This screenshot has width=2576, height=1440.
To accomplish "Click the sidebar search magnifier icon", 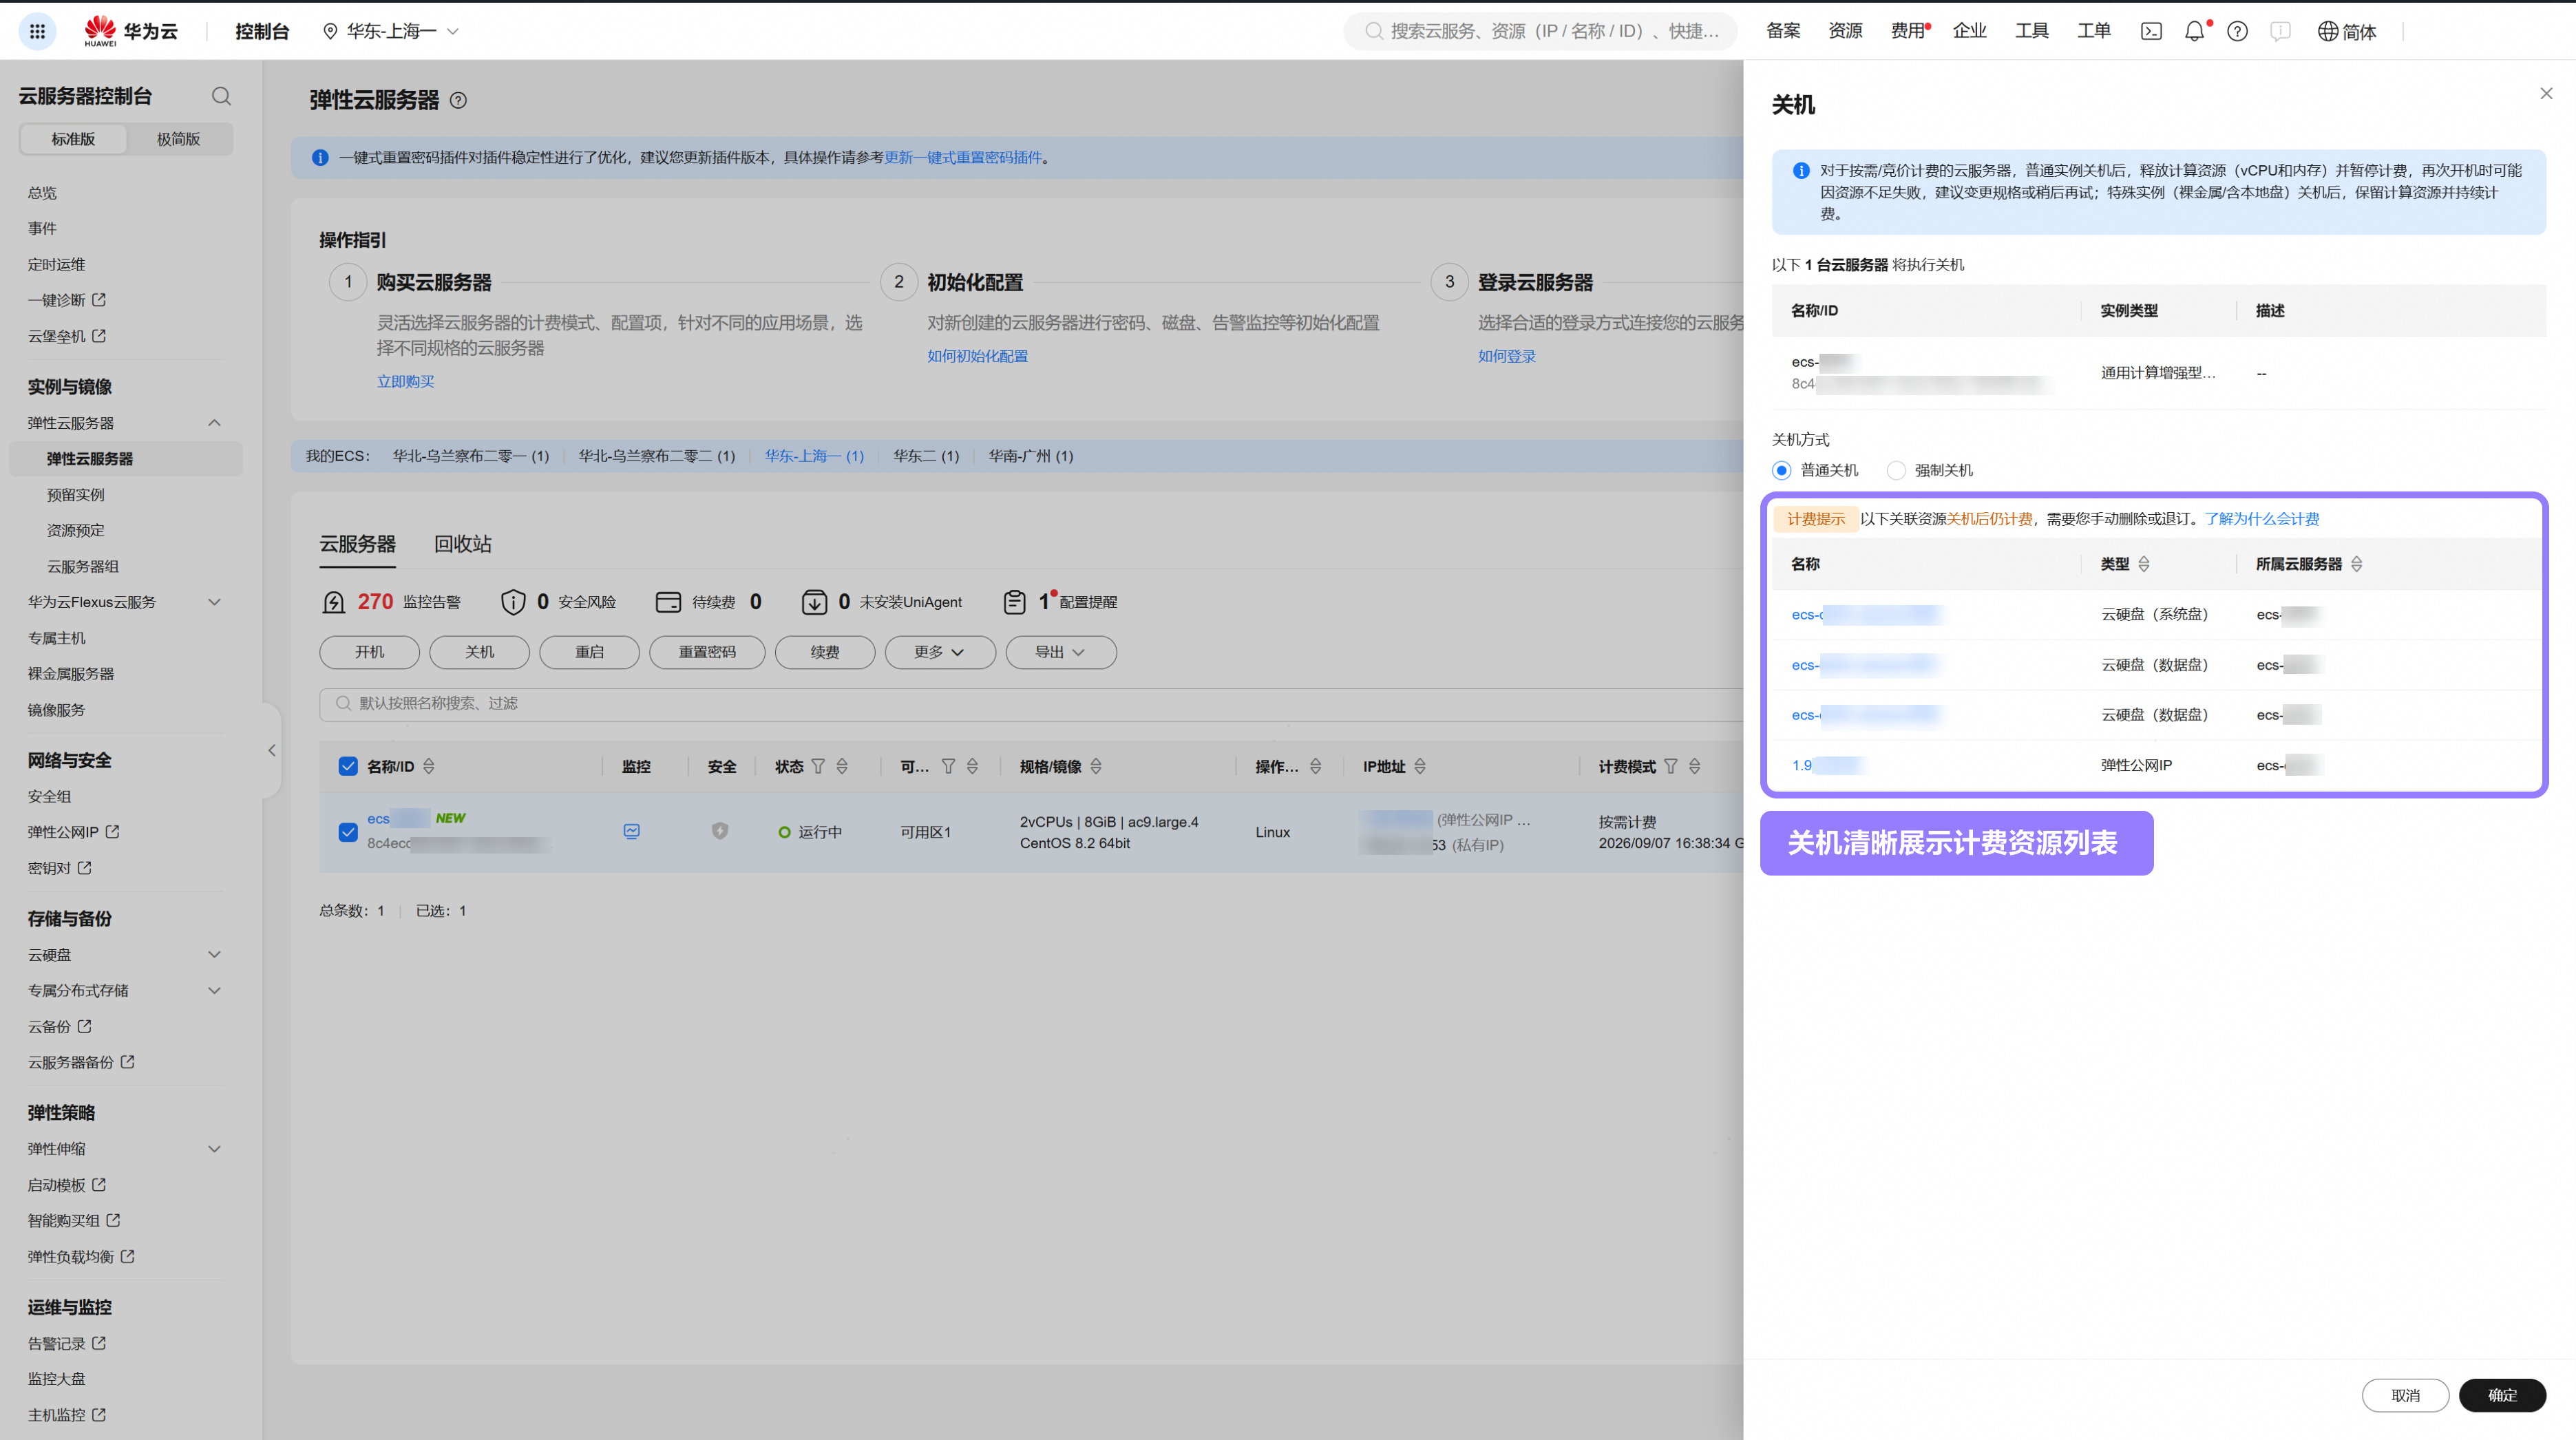I will [221, 96].
